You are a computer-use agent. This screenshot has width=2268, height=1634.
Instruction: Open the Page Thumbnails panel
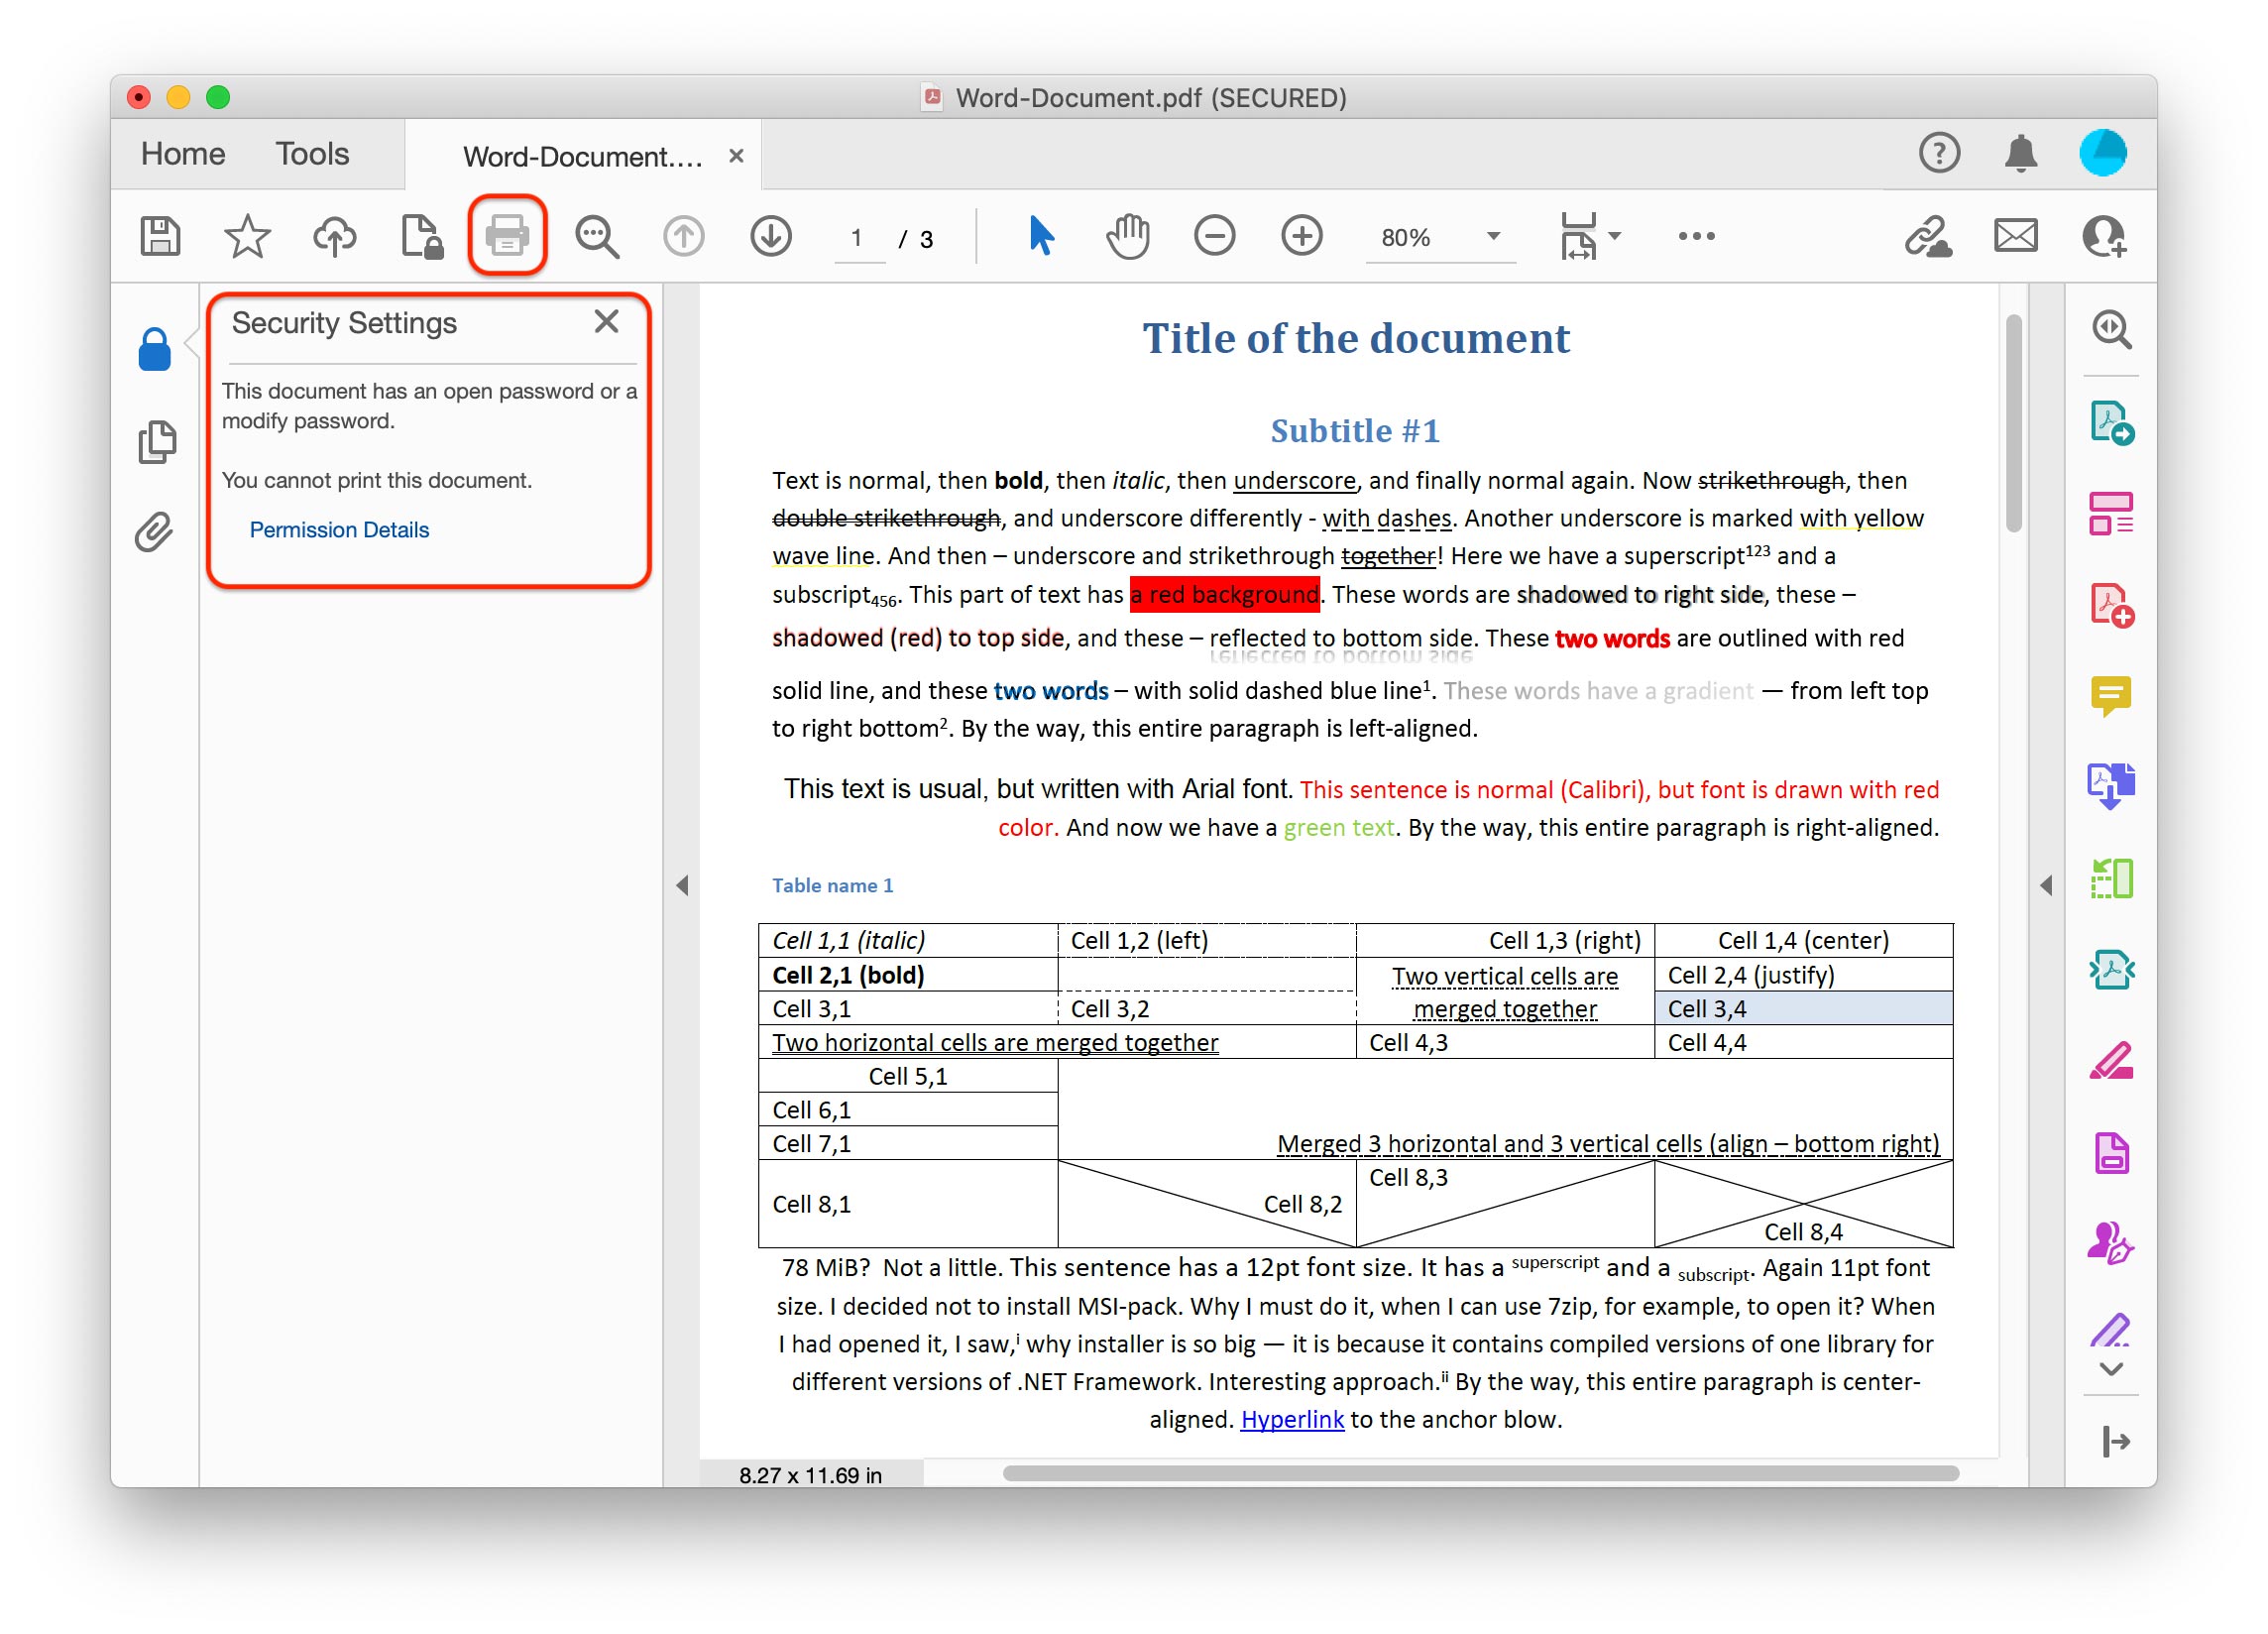pos(155,441)
